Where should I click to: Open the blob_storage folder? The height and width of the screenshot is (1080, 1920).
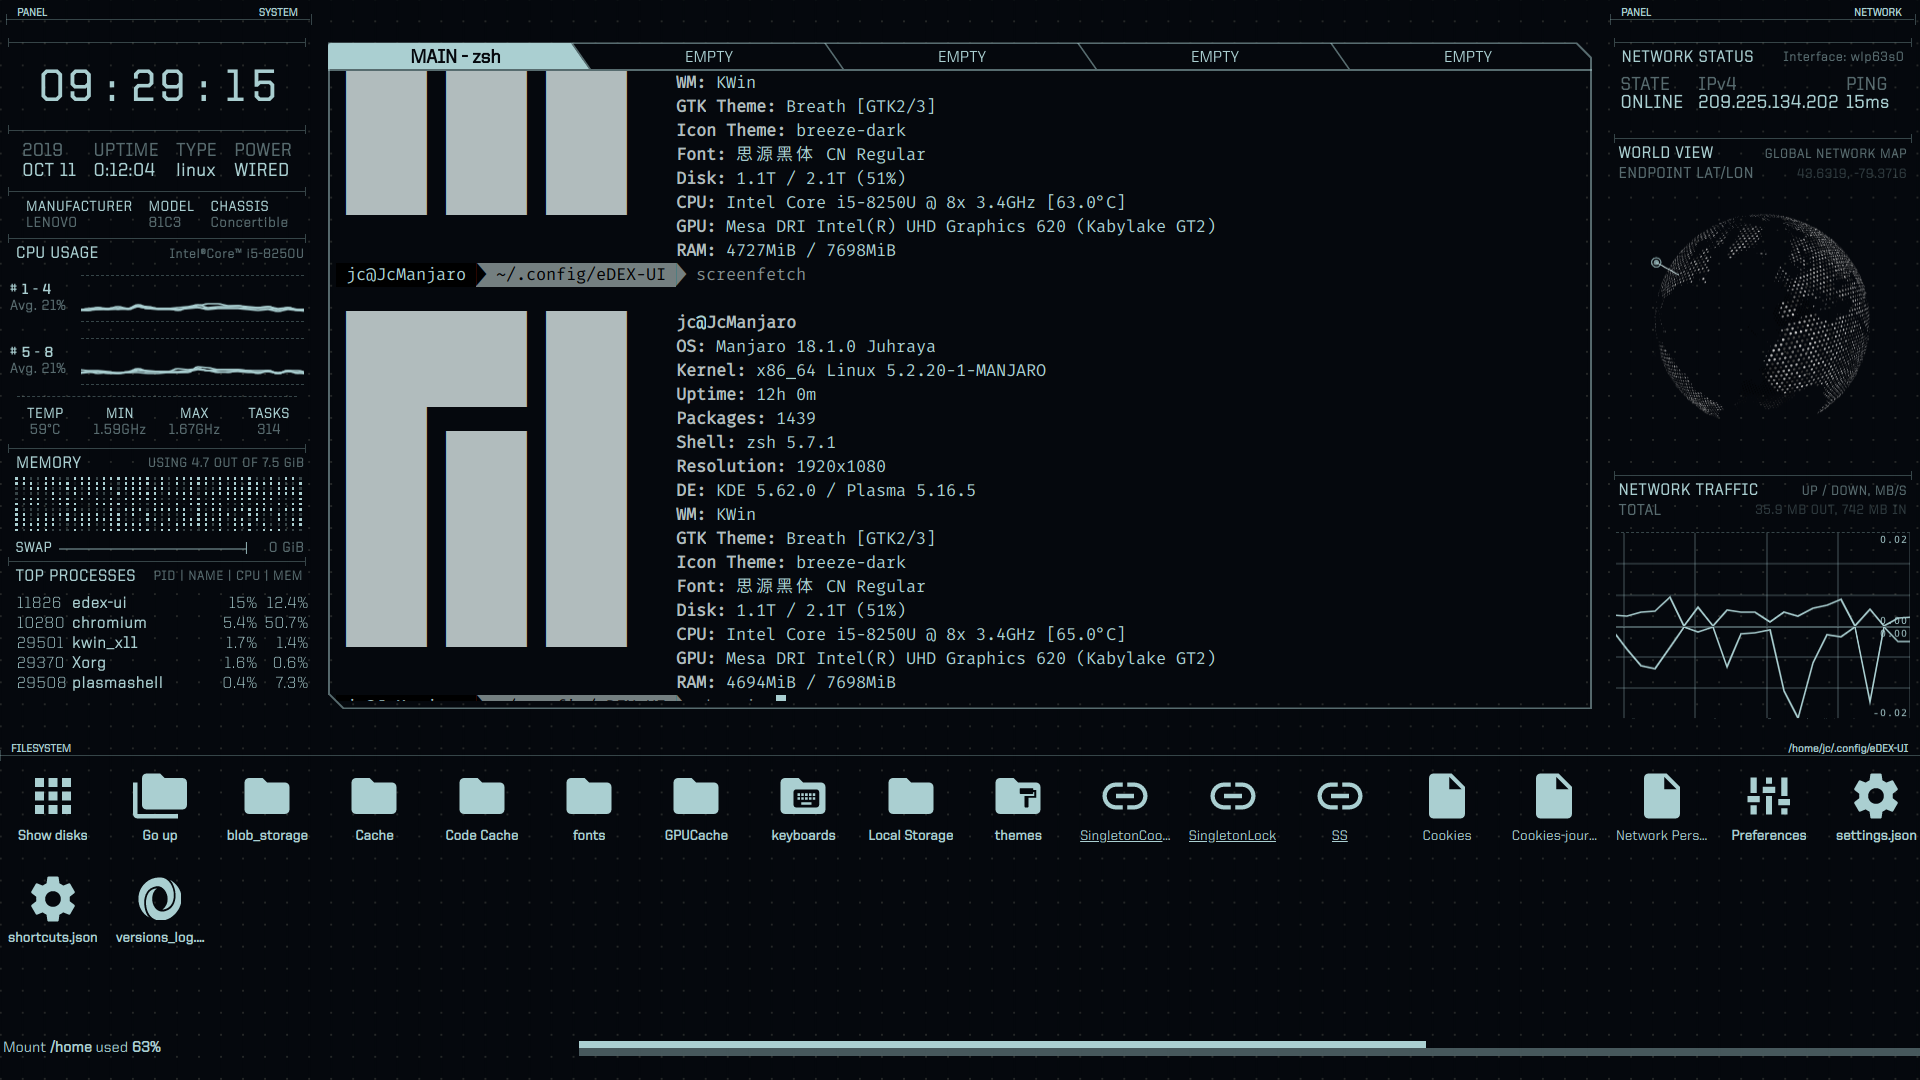point(267,796)
